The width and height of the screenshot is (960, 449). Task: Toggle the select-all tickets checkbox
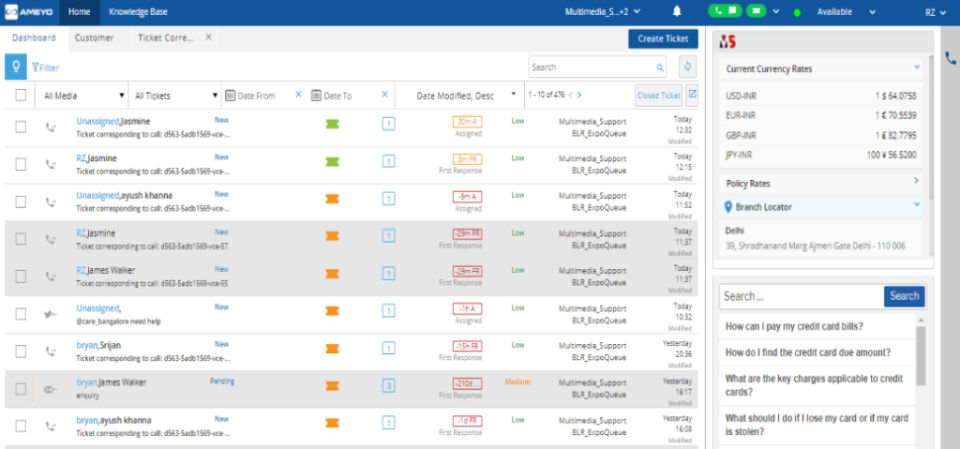coord(21,95)
